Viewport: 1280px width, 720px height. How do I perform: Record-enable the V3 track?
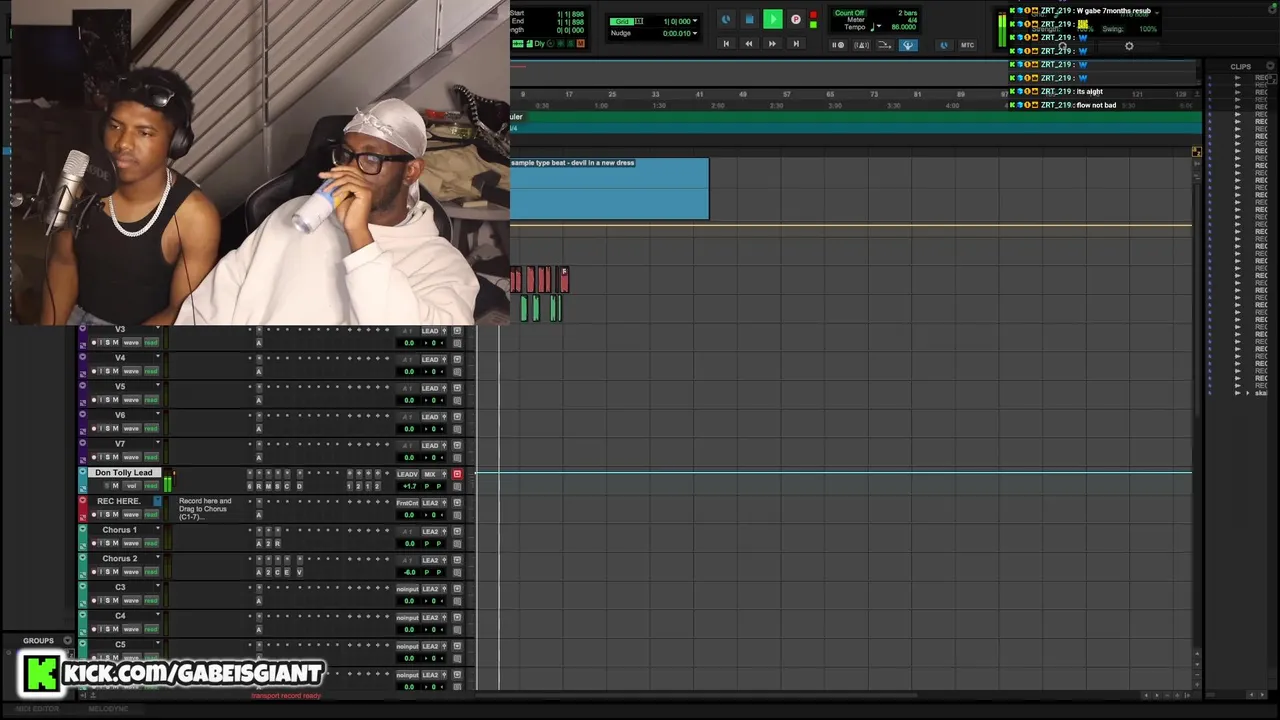tap(95, 343)
